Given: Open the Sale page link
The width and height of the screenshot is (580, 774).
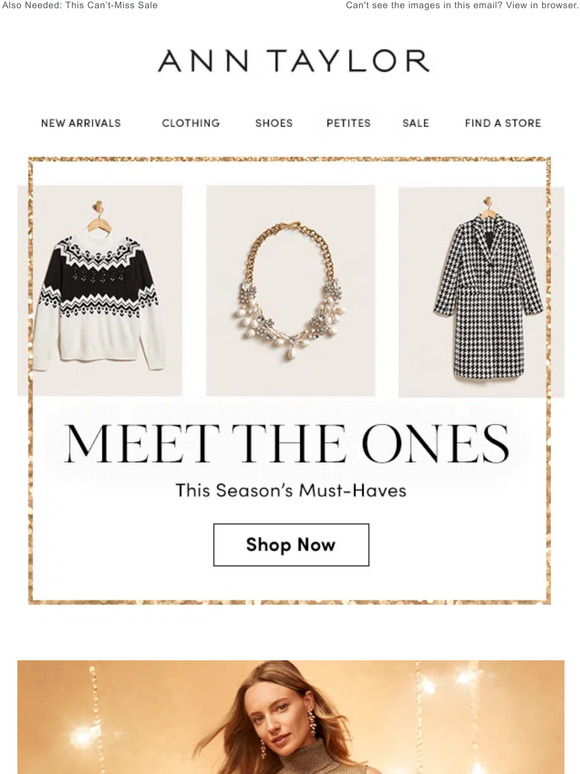Looking at the screenshot, I should point(416,123).
